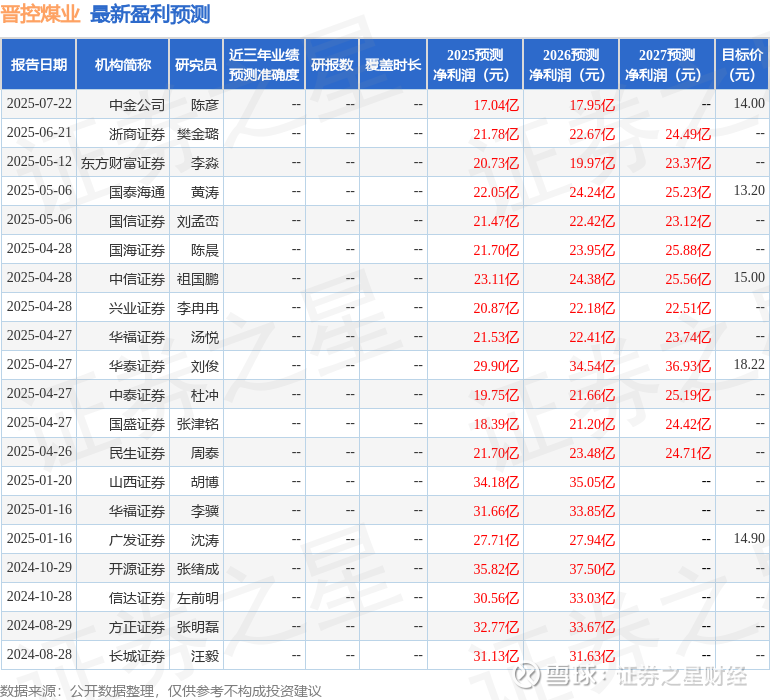Select 兴业证券 institution cell
This screenshot has width=770, height=700.
click(x=137, y=308)
